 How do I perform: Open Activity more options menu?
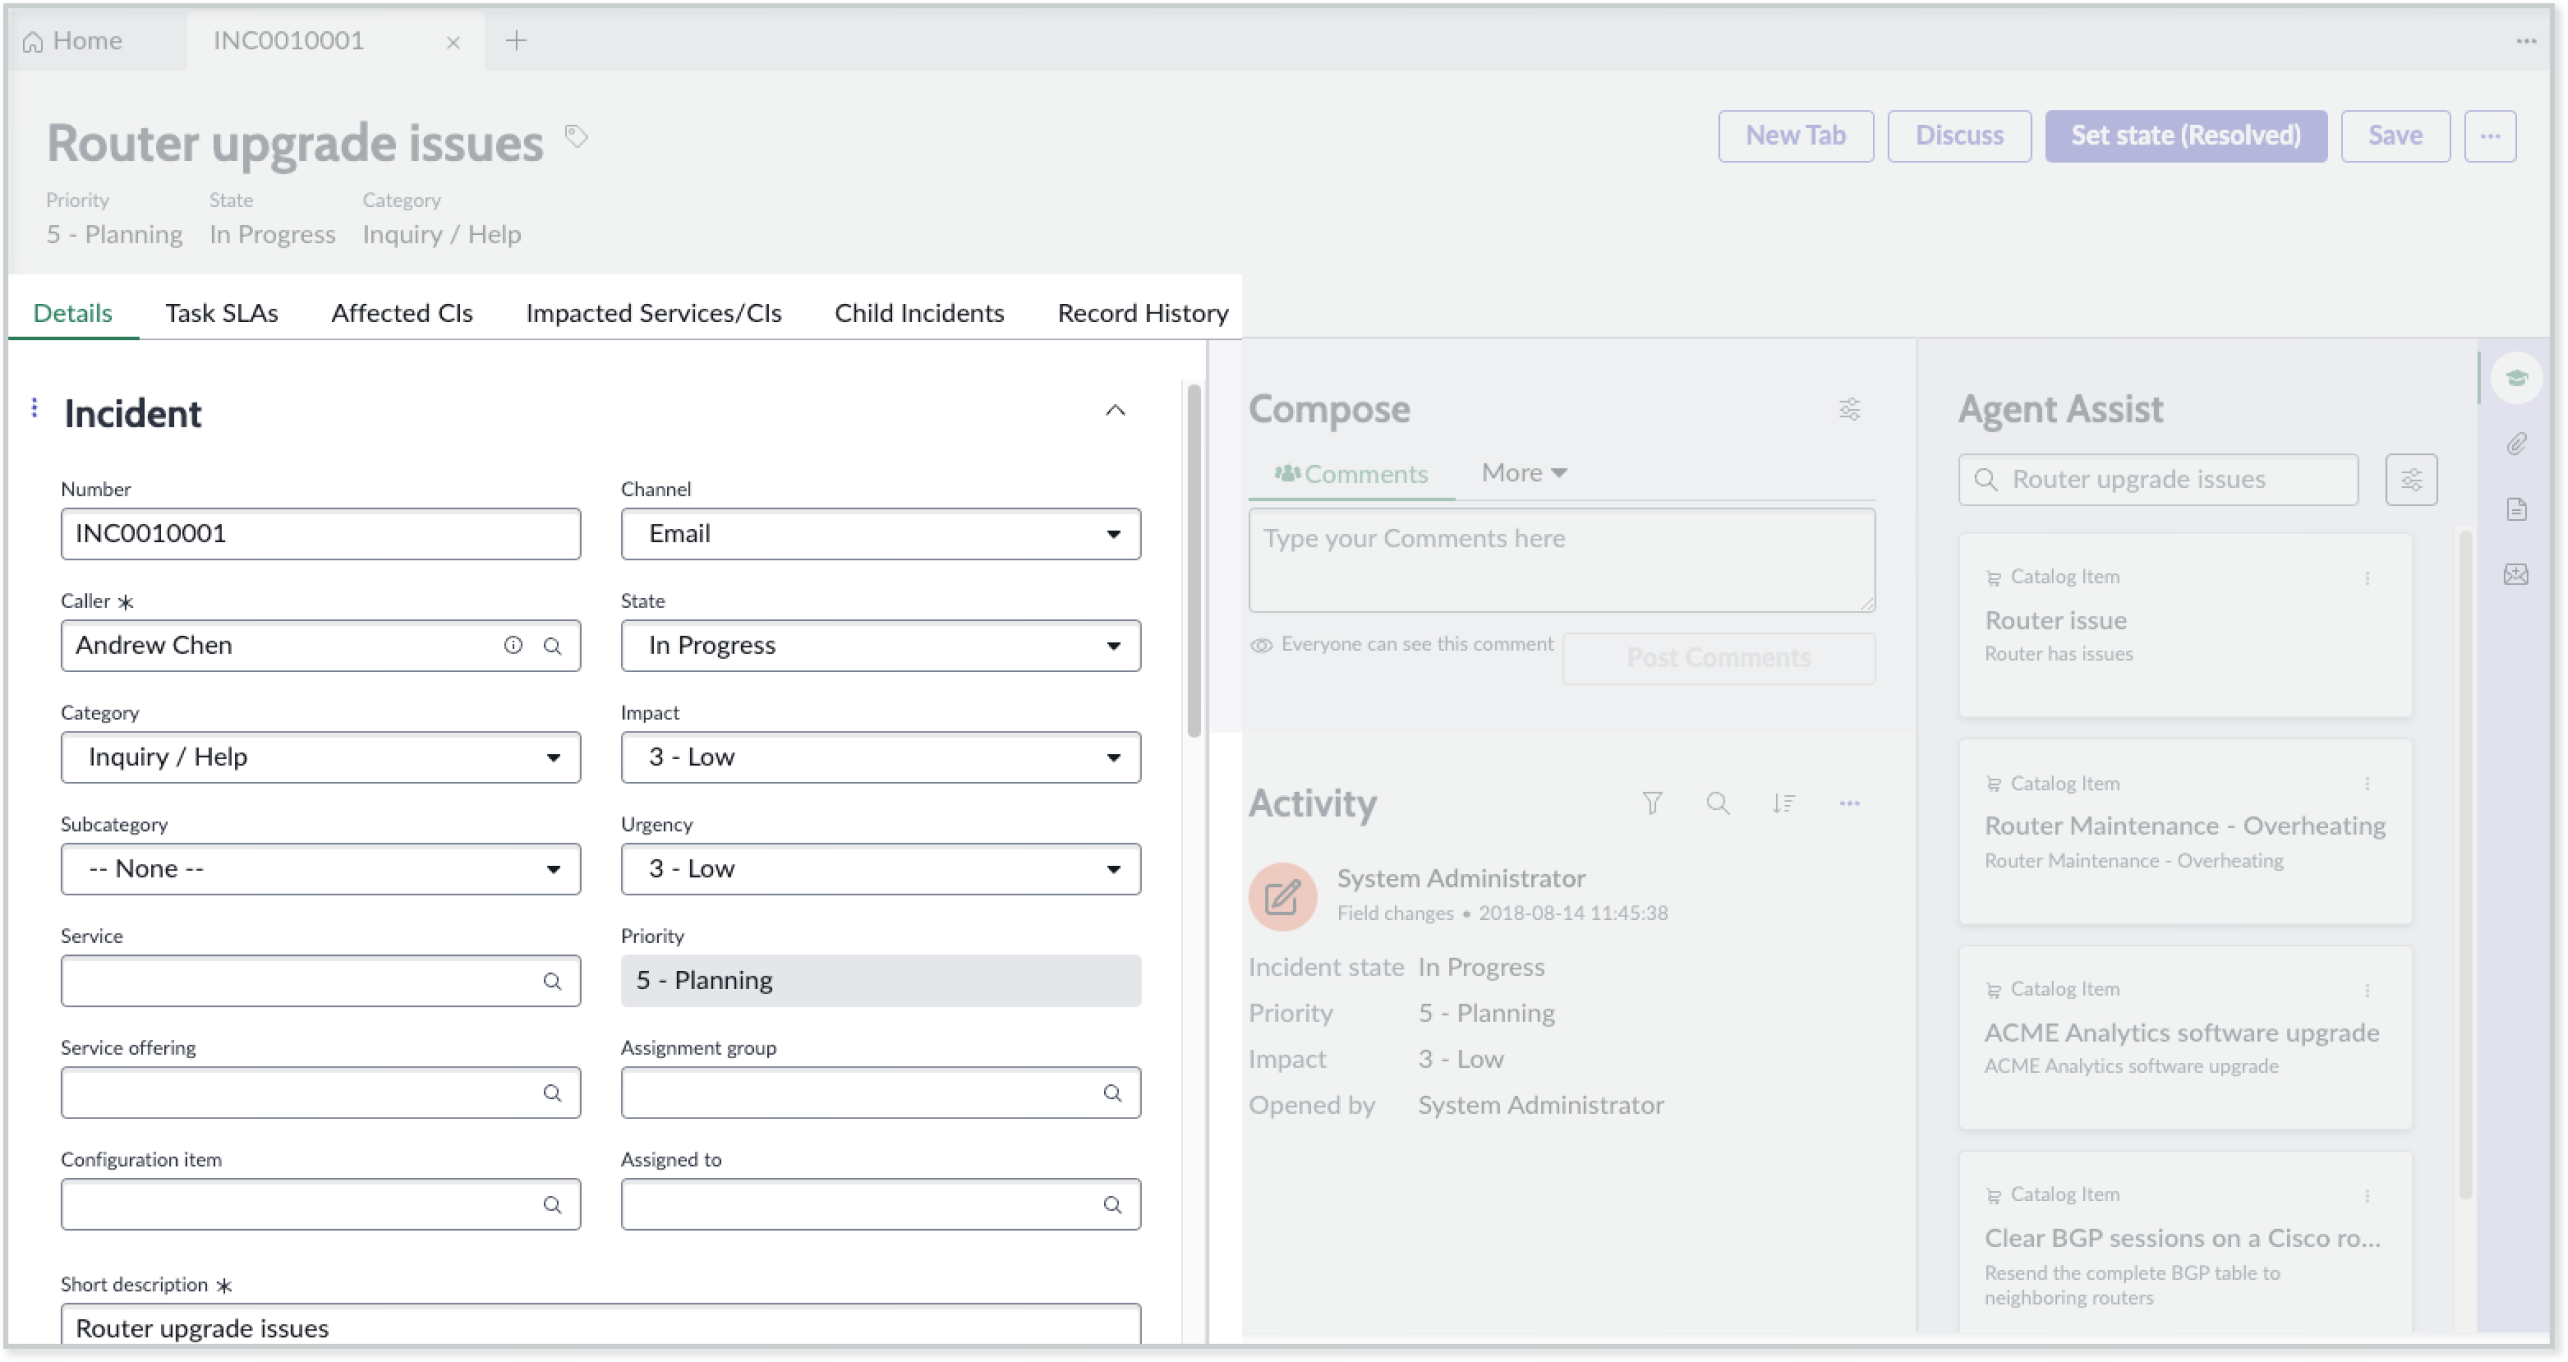coord(1849,803)
